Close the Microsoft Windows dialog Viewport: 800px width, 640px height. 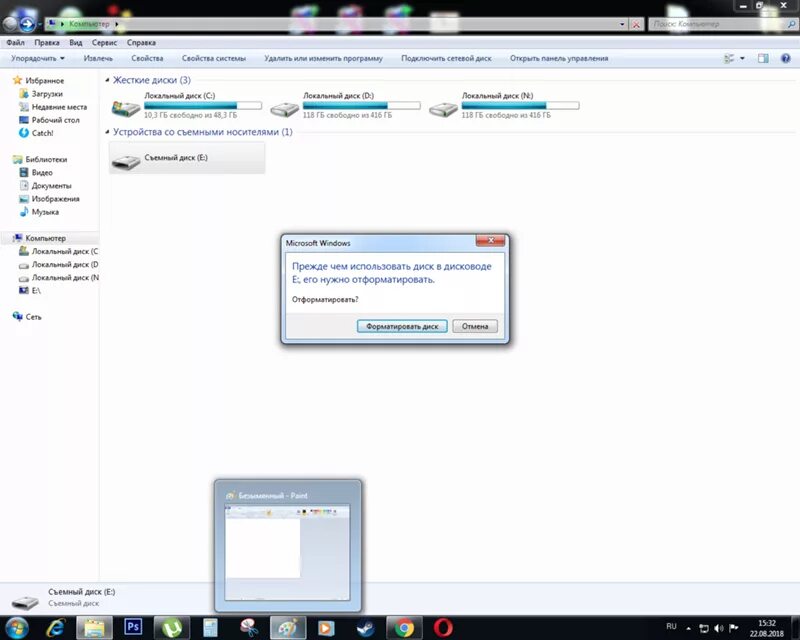(490, 240)
